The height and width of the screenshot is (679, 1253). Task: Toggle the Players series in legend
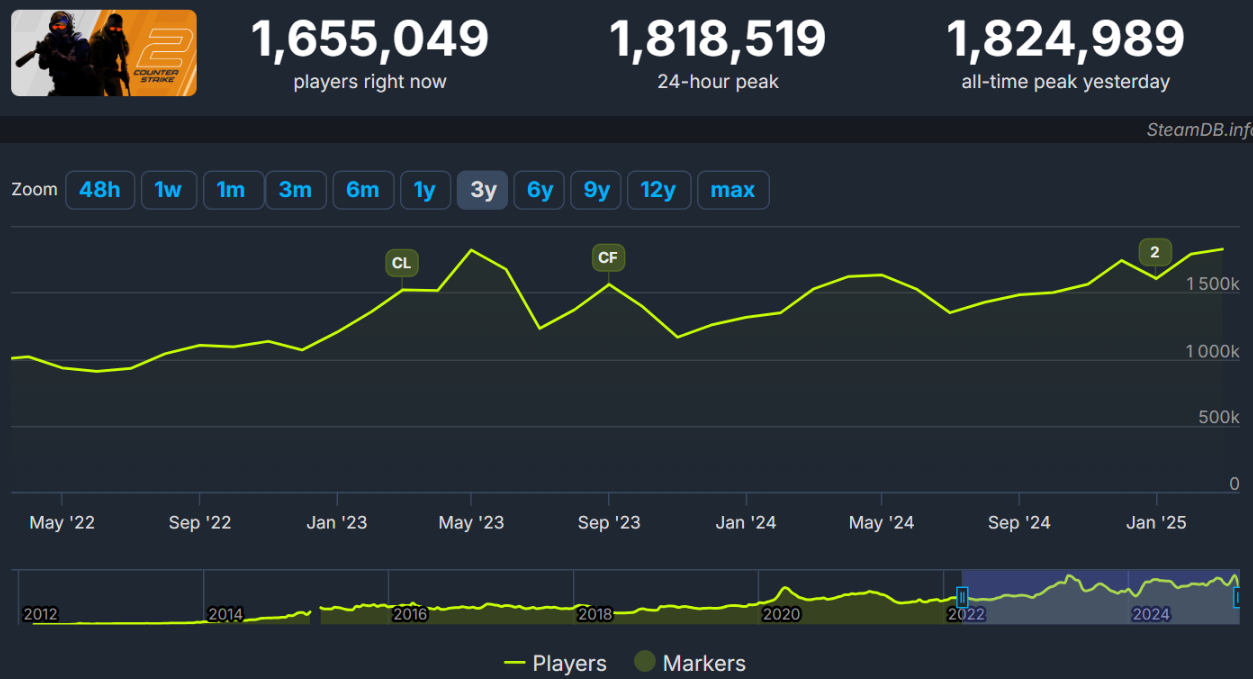point(556,663)
